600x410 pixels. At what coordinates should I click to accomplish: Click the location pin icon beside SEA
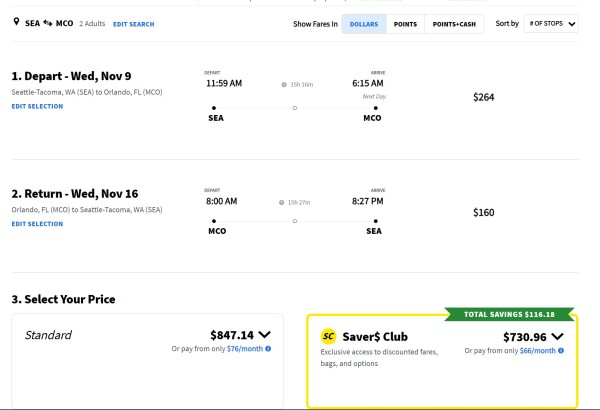point(15,22)
